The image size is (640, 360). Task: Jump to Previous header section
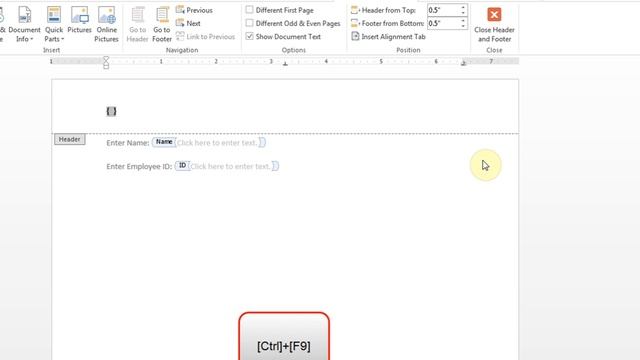click(194, 10)
